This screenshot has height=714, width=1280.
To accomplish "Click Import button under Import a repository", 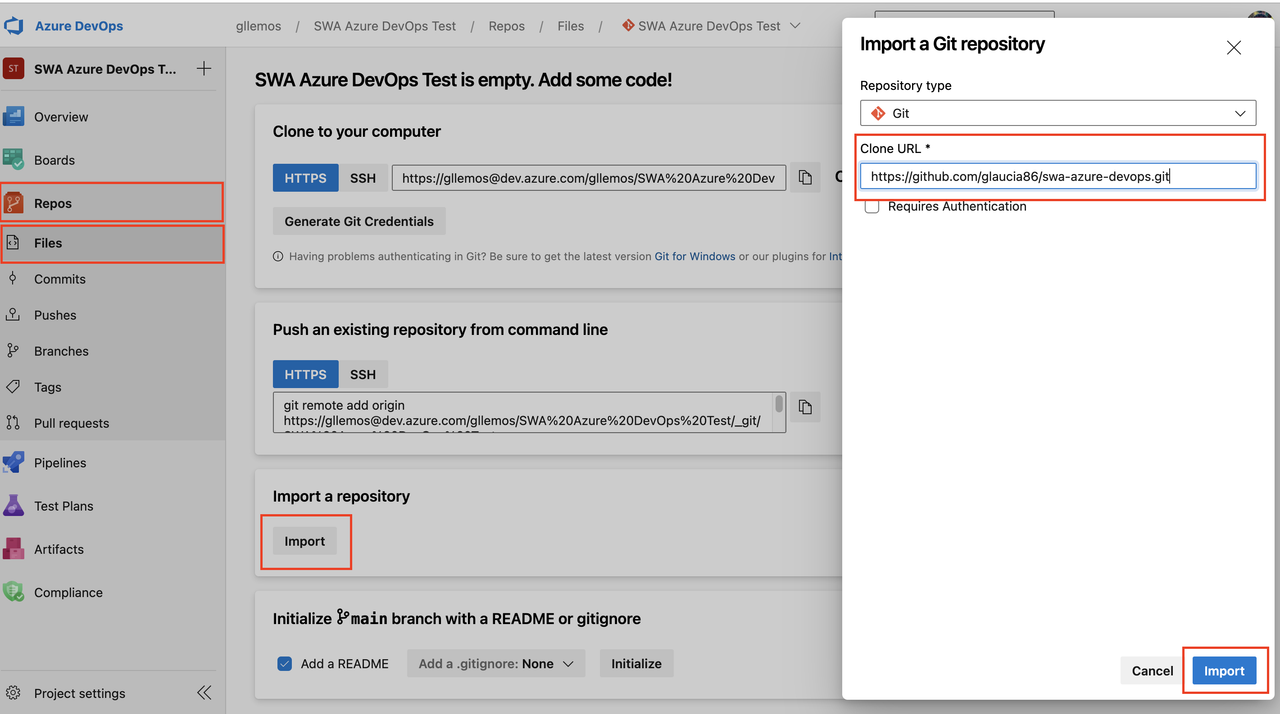I will [305, 541].
